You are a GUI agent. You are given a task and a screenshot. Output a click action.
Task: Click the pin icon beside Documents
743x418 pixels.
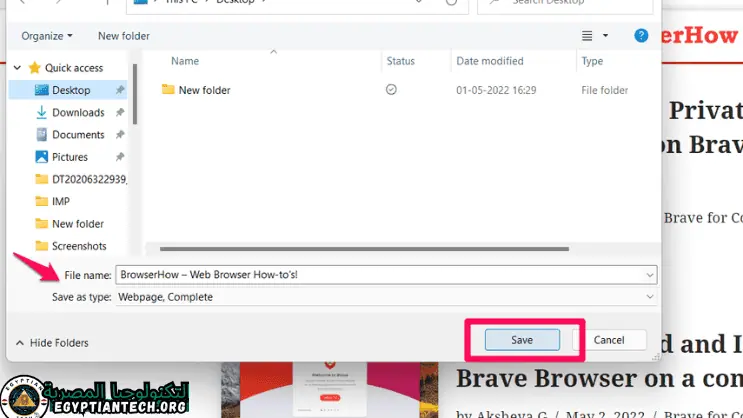[120, 135]
